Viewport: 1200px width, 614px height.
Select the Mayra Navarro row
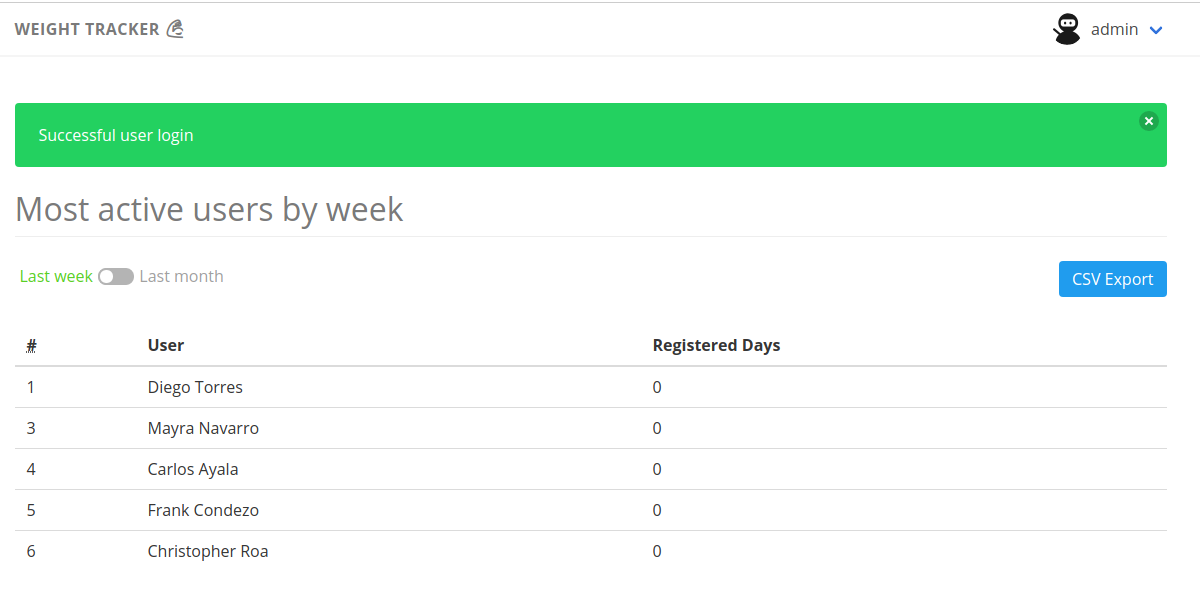point(591,428)
